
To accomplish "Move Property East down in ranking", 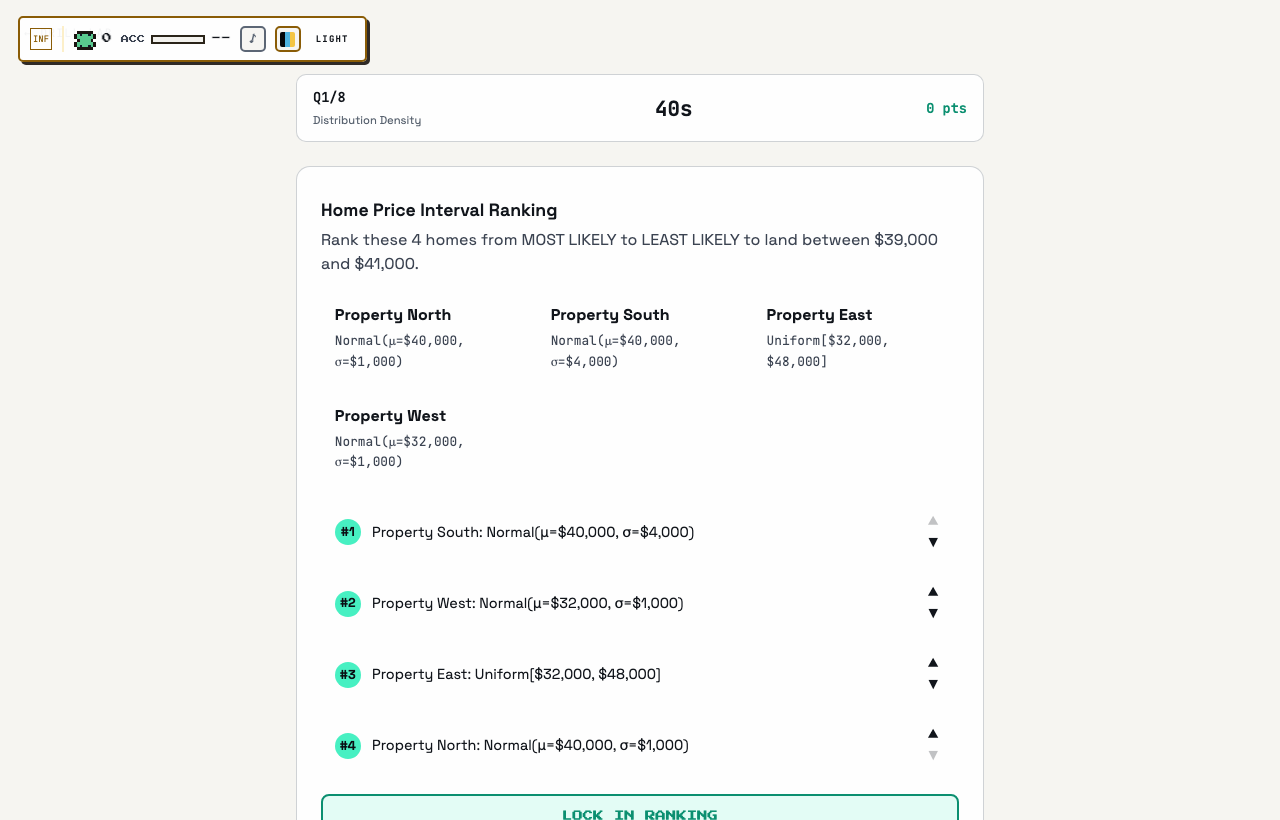I will [x=933, y=684].
